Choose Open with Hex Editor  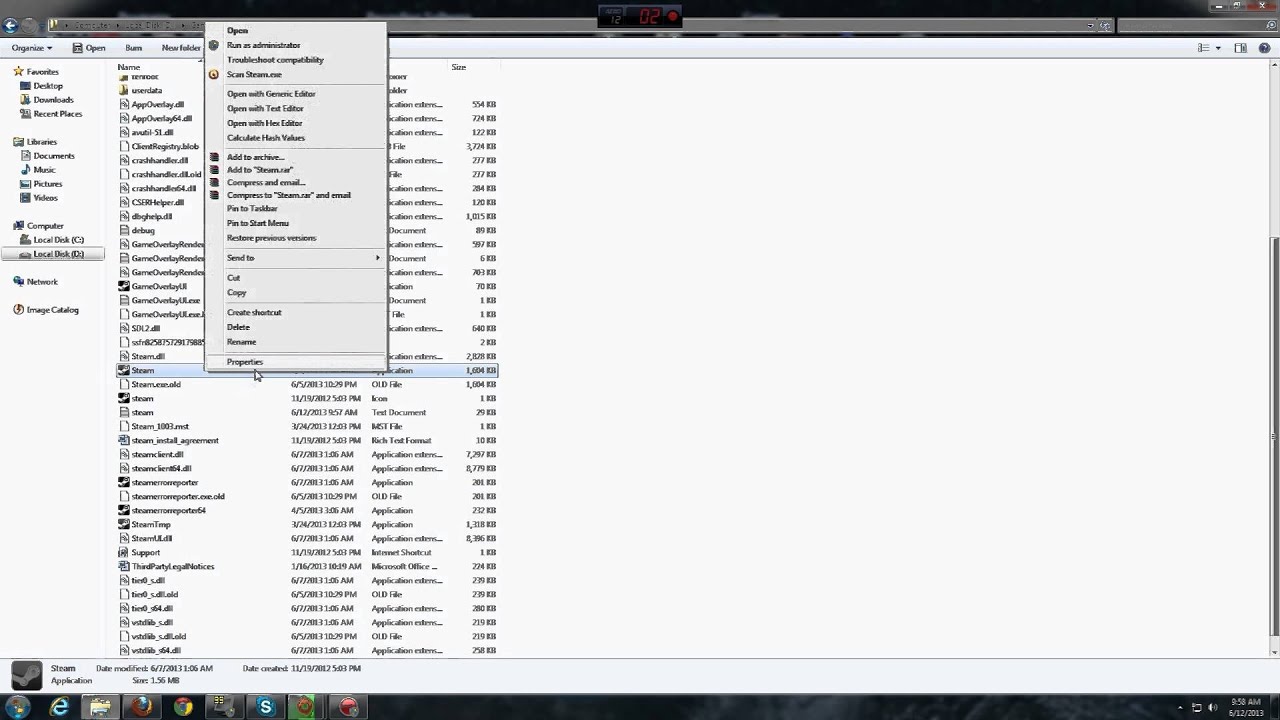pos(264,123)
